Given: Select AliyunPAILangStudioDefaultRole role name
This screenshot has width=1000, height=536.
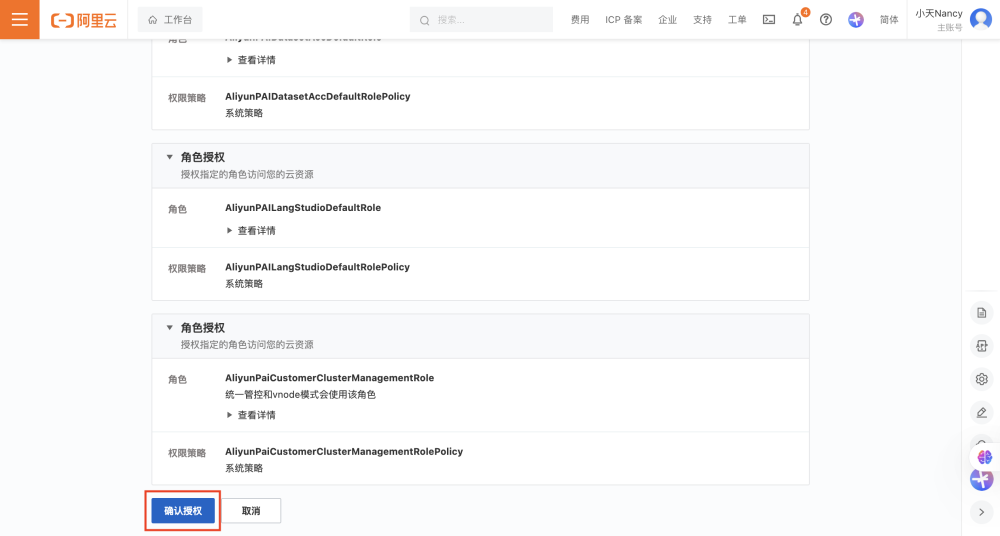Looking at the screenshot, I should (303, 207).
